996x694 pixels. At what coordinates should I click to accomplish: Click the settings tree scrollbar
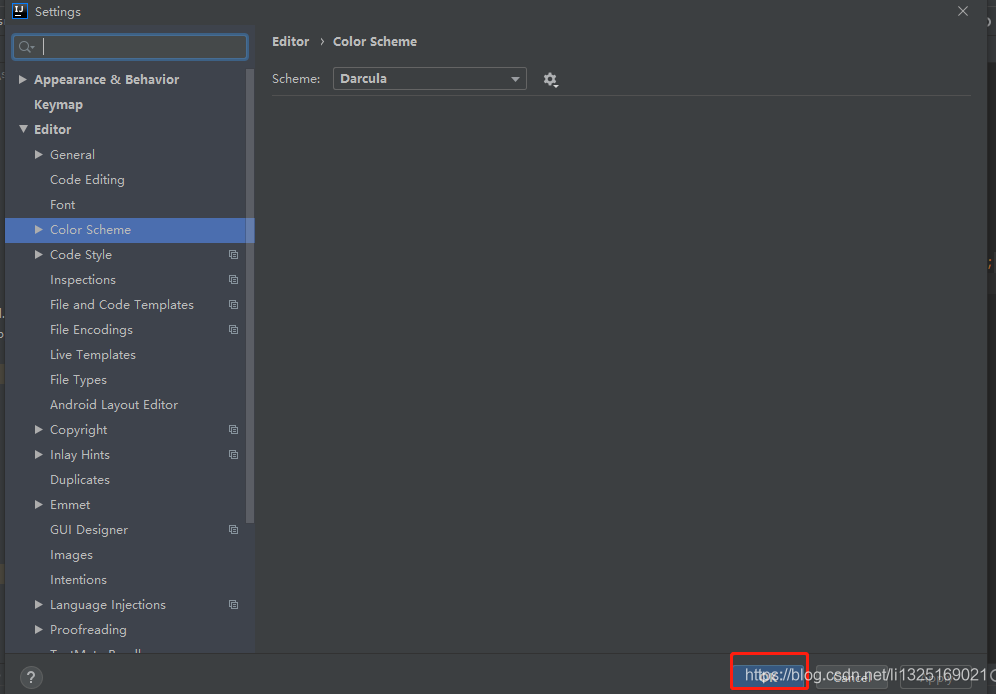coord(250,295)
